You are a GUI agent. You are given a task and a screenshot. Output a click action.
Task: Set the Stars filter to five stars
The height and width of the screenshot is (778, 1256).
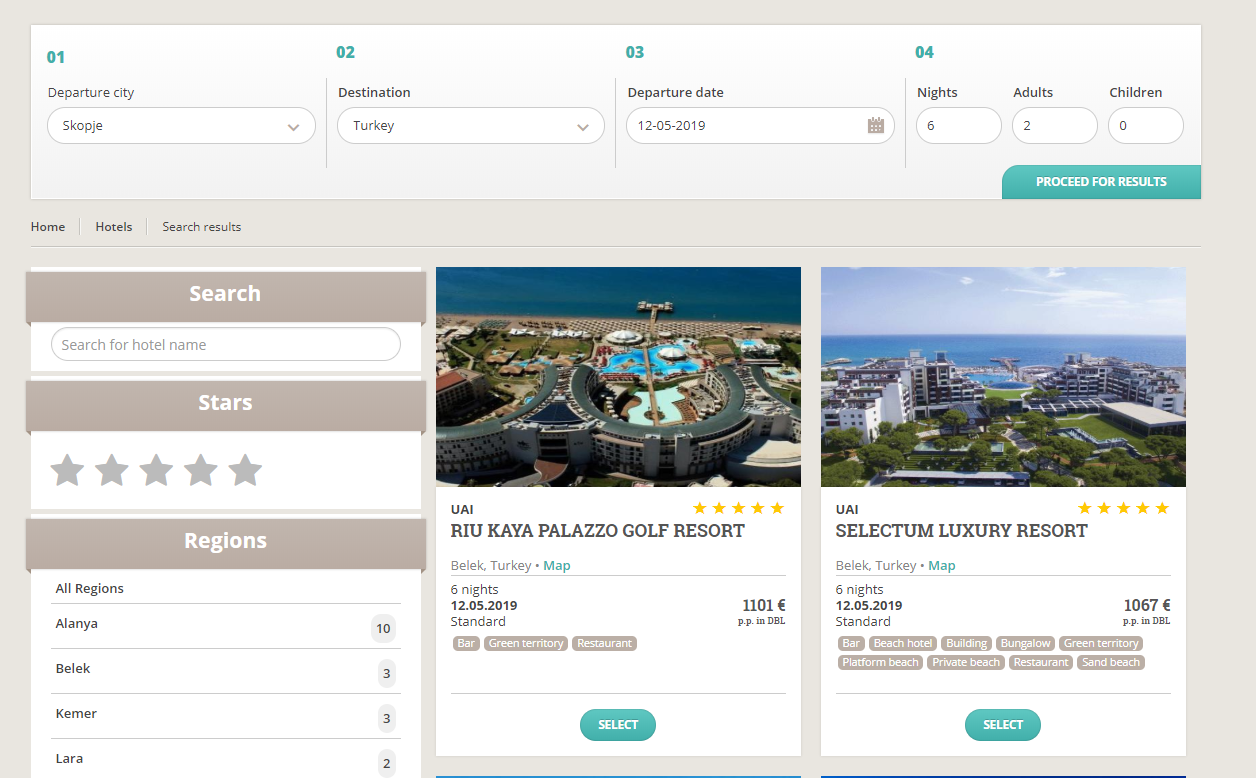245,470
